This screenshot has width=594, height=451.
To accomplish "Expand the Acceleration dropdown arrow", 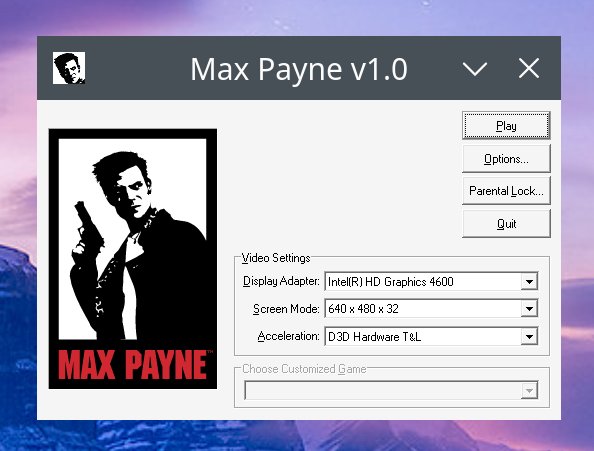I will (529, 336).
